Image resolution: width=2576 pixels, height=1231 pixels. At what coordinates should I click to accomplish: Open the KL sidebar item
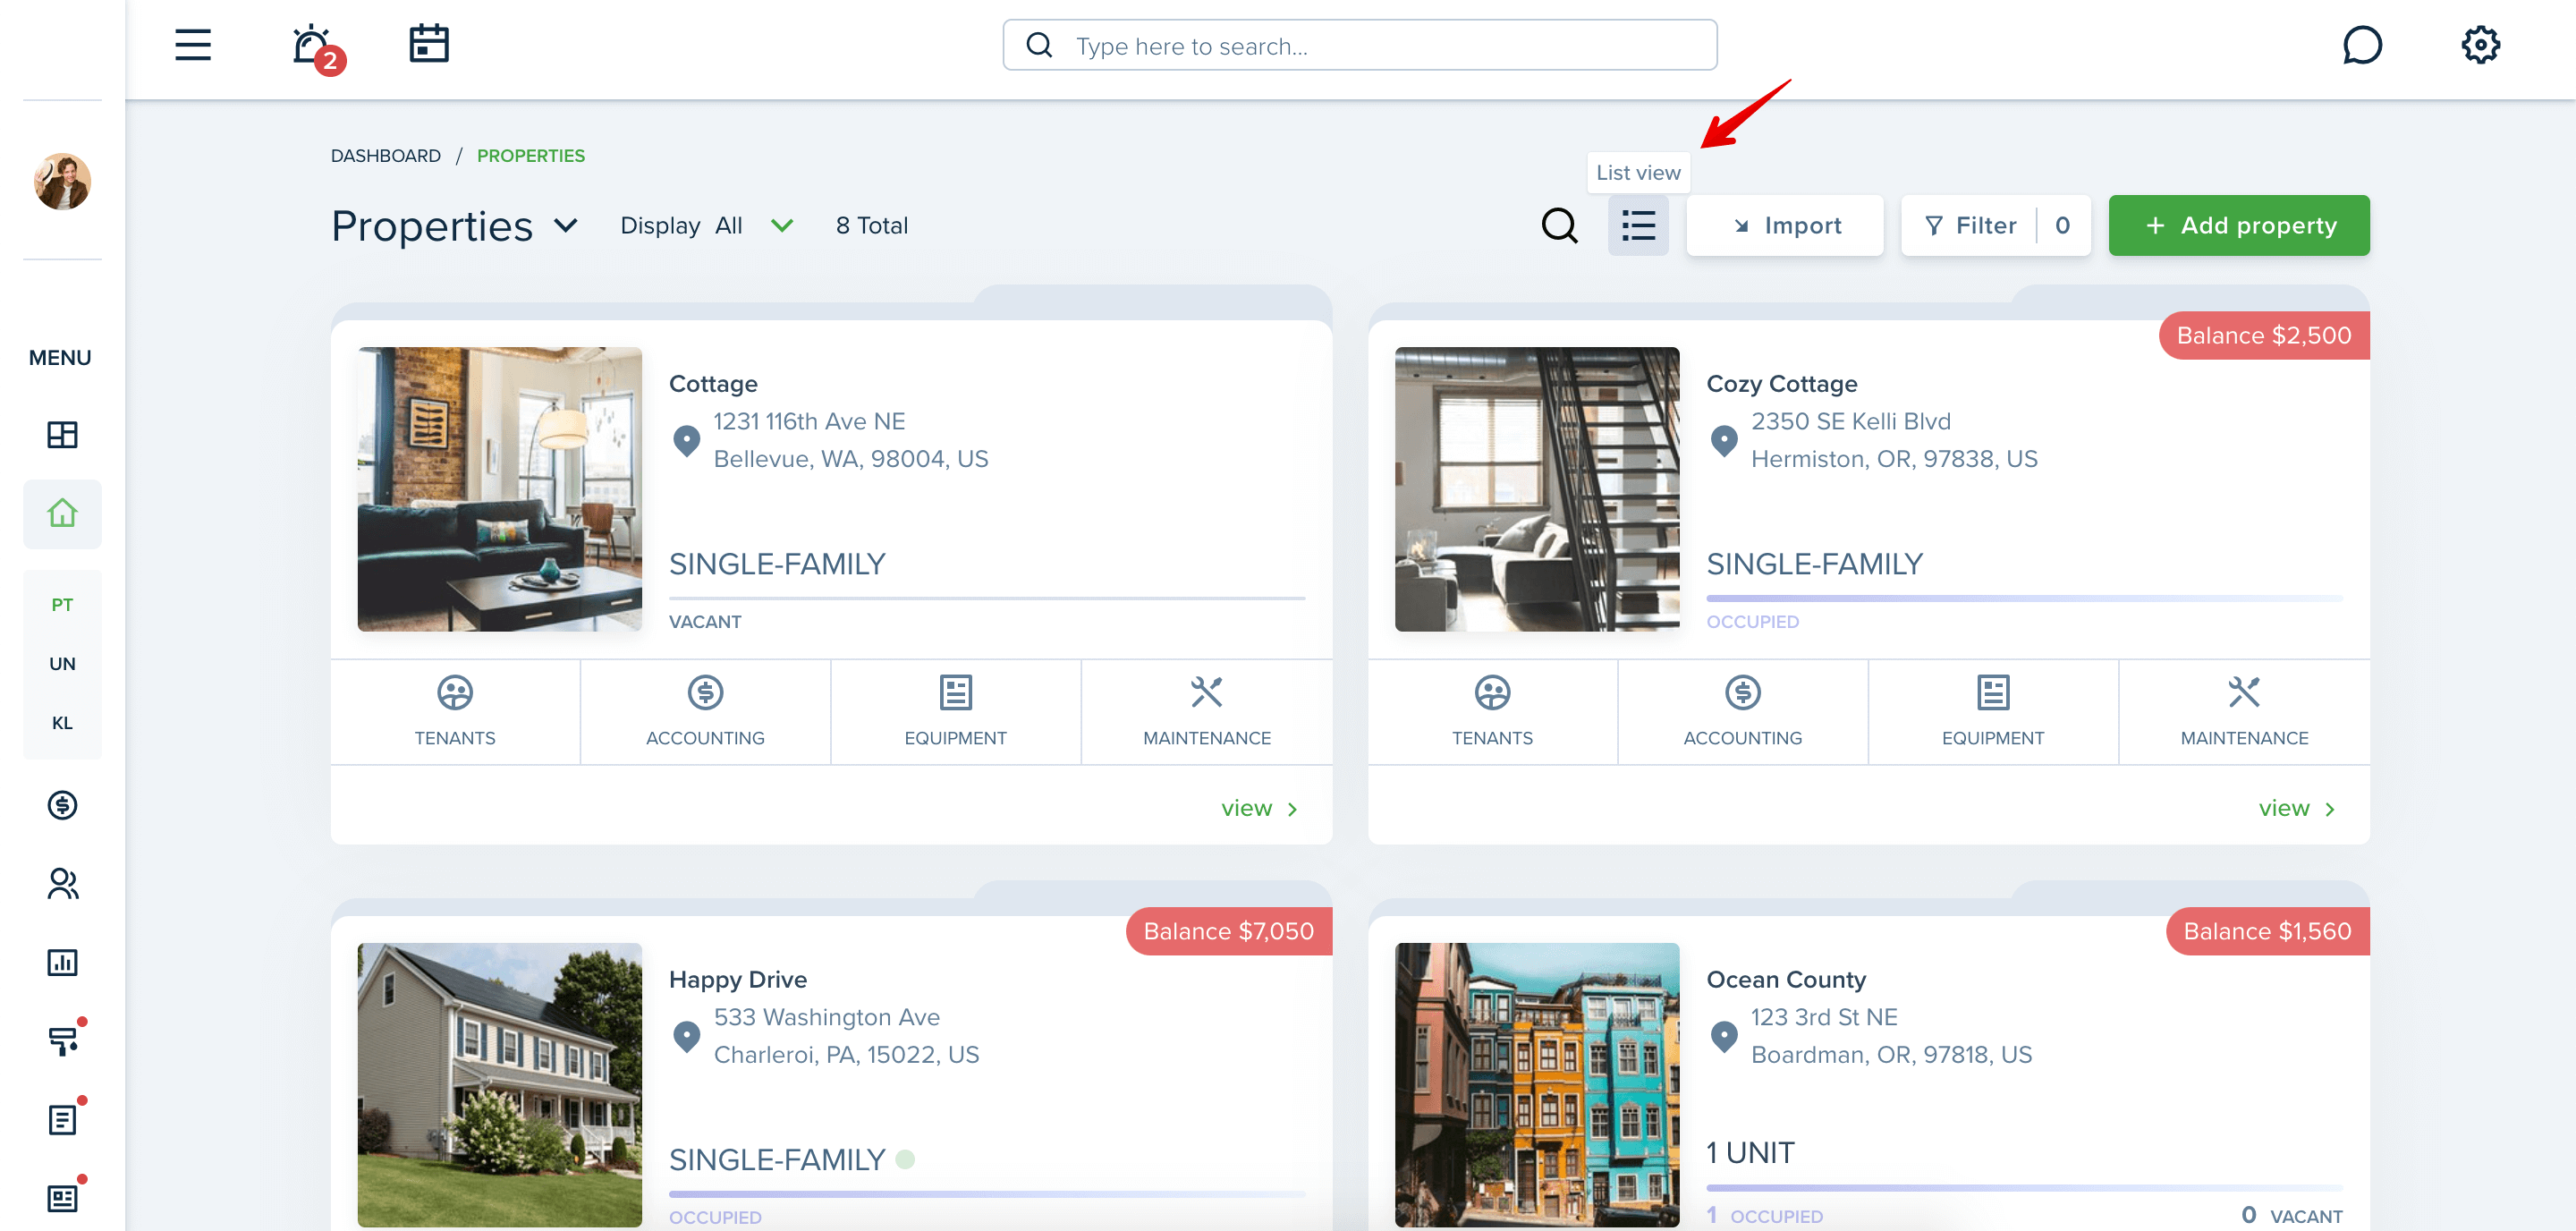(x=62, y=723)
